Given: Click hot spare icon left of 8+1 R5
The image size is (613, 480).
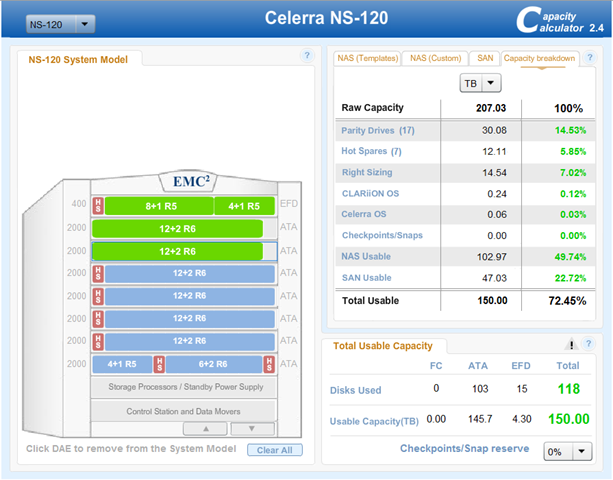Looking at the screenshot, I should [x=98, y=206].
